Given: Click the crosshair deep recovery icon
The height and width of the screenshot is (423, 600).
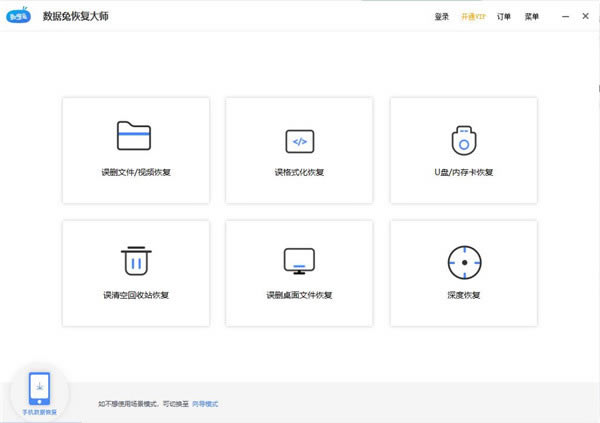Looking at the screenshot, I should pos(463,261).
